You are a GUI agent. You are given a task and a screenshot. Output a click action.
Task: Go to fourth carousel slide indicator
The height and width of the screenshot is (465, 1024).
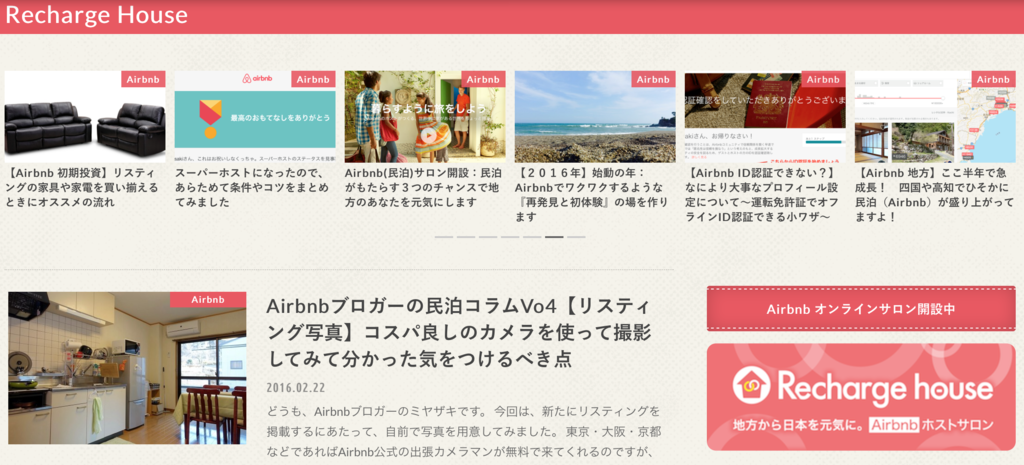coord(510,236)
